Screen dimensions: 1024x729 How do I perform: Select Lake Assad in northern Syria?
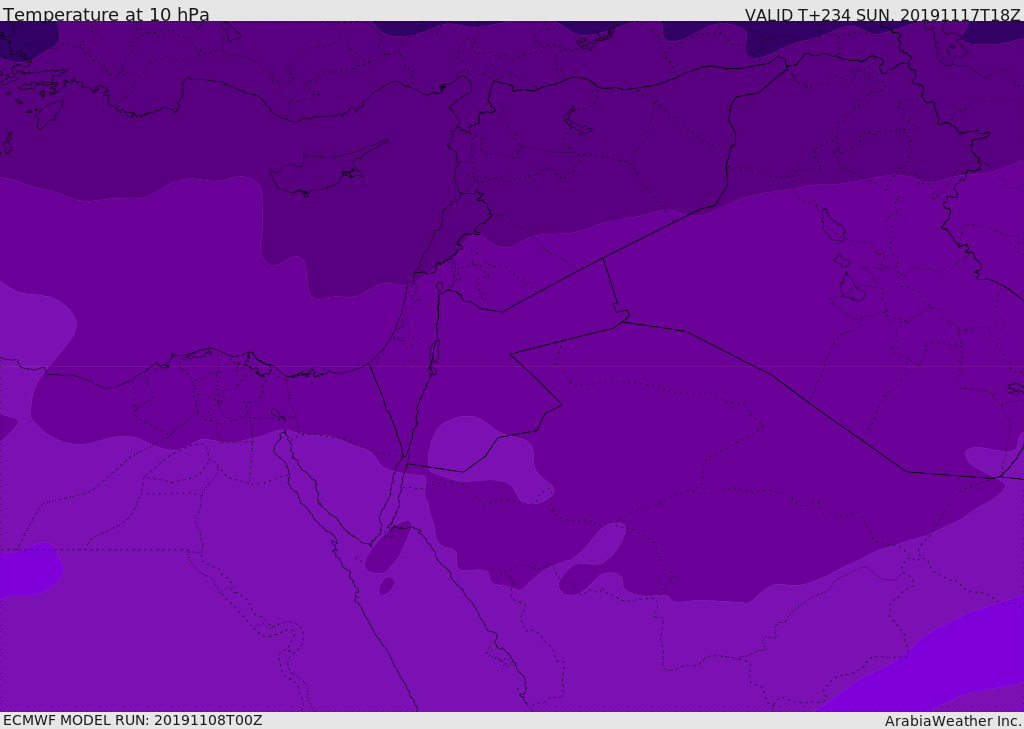point(577,121)
